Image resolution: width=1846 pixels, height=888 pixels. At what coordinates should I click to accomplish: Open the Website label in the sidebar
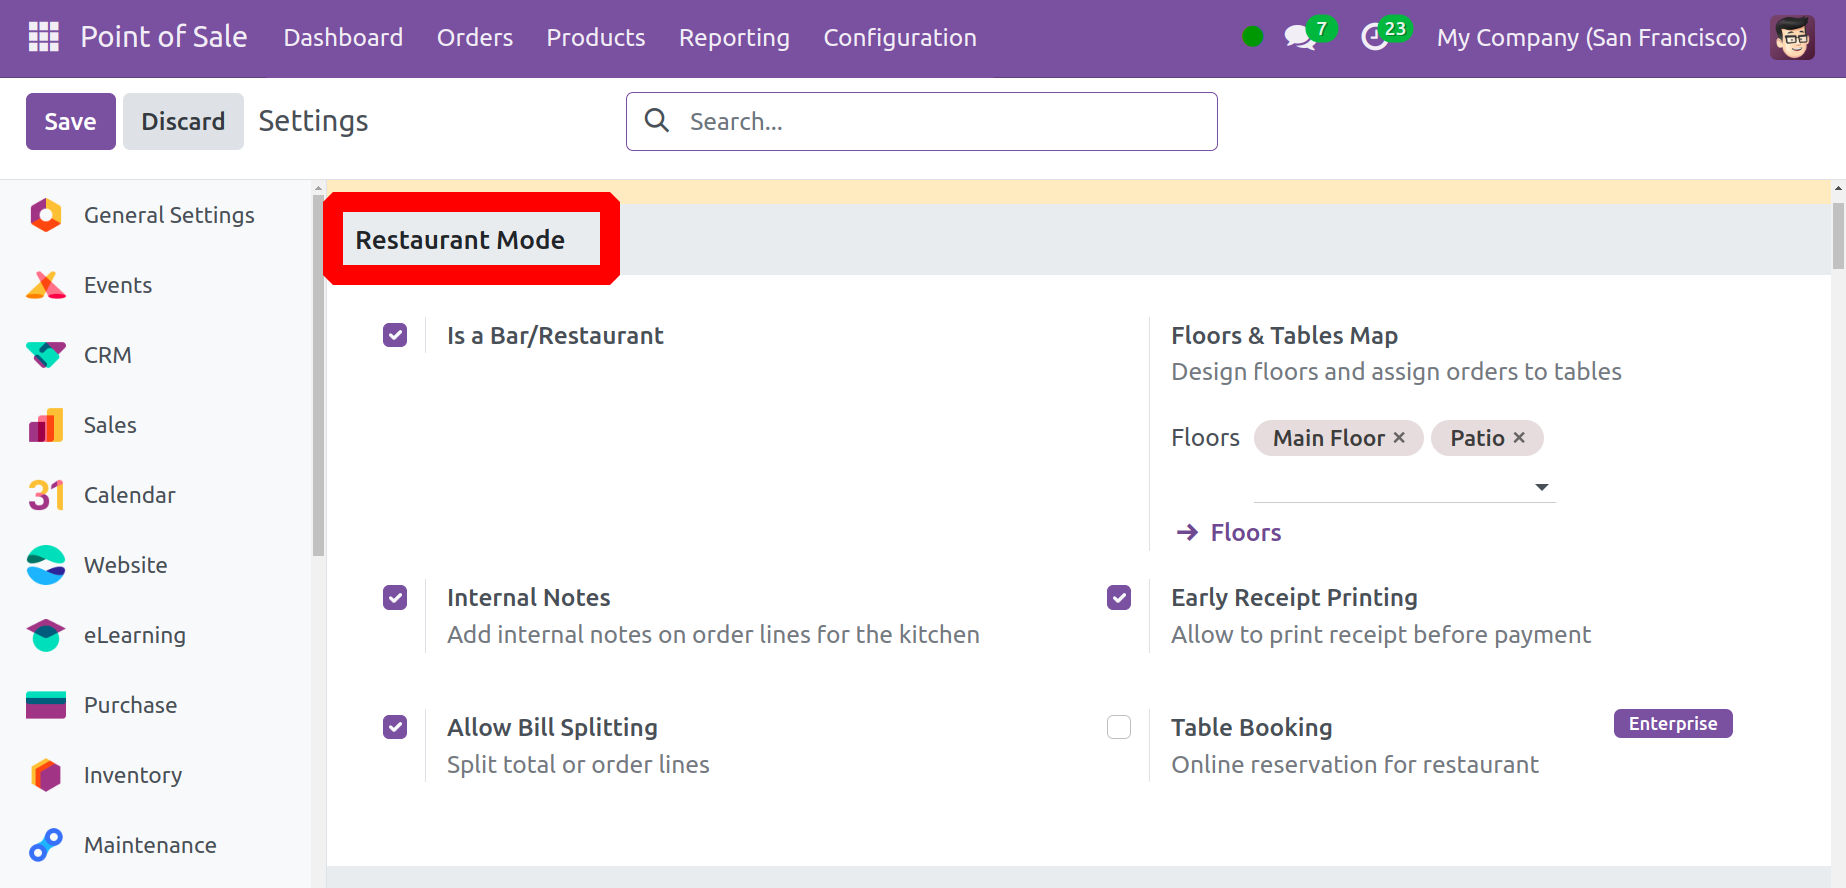126,565
